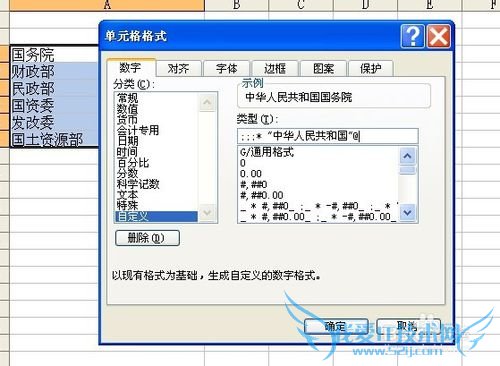The image size is (500, 366).
Task: Choose the 特殊 category
Action: point(156,205)
